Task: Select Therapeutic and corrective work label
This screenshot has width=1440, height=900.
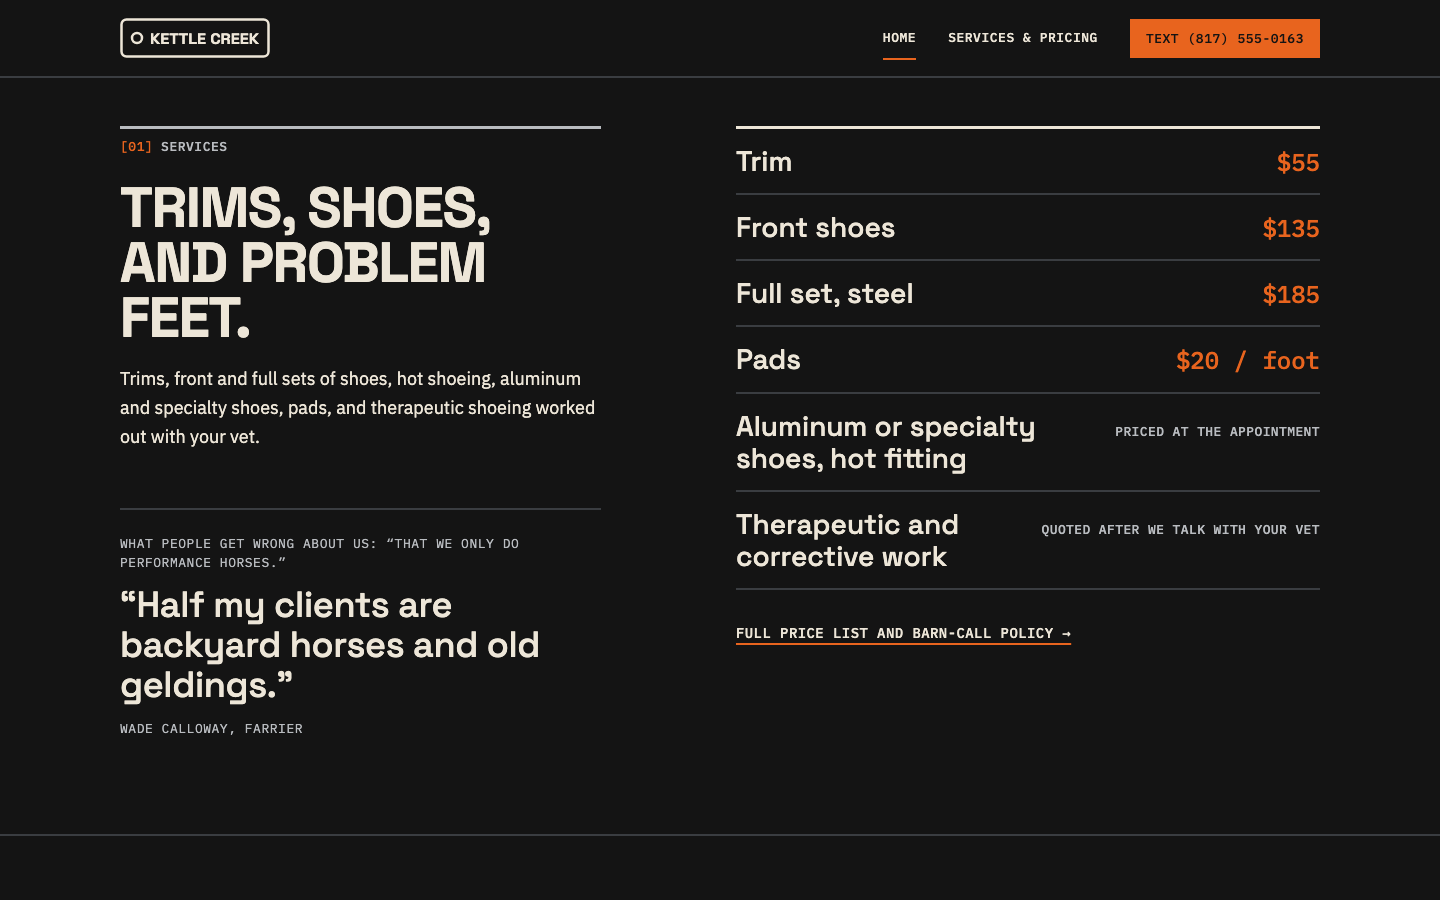Action: pyautogui.click(x=847, y=540)
